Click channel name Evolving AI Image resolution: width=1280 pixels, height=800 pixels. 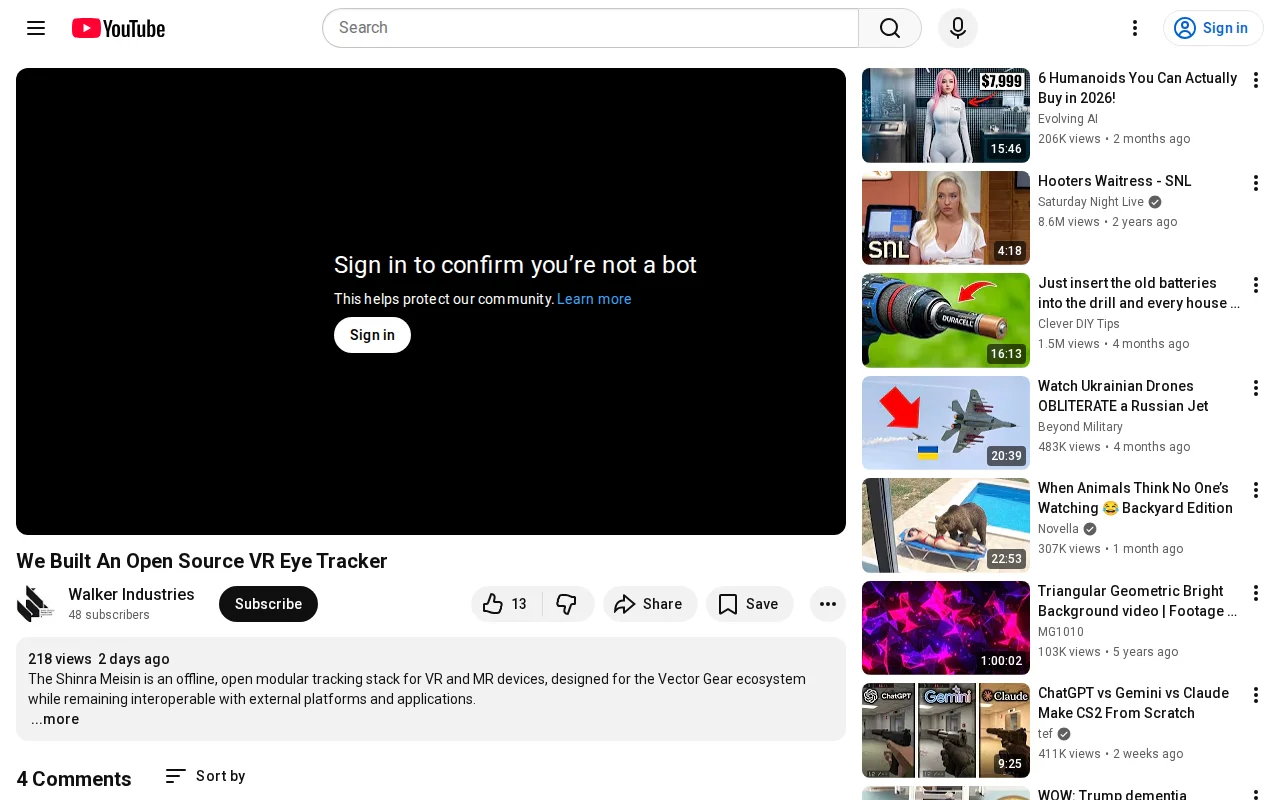[1068, 119]
